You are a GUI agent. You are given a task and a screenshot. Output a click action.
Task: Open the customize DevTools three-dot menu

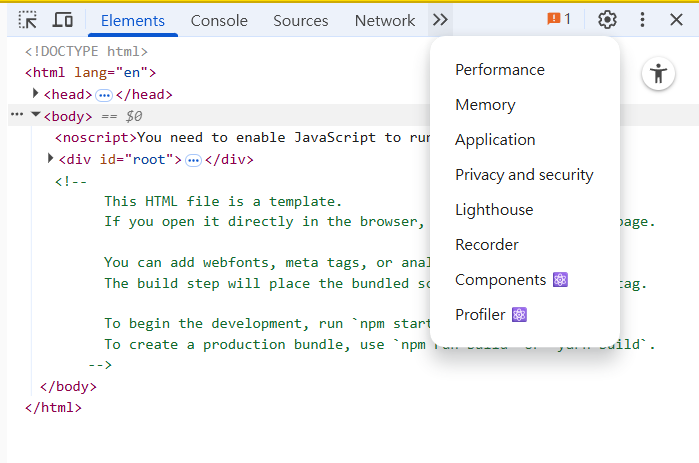tap(642, 20)
